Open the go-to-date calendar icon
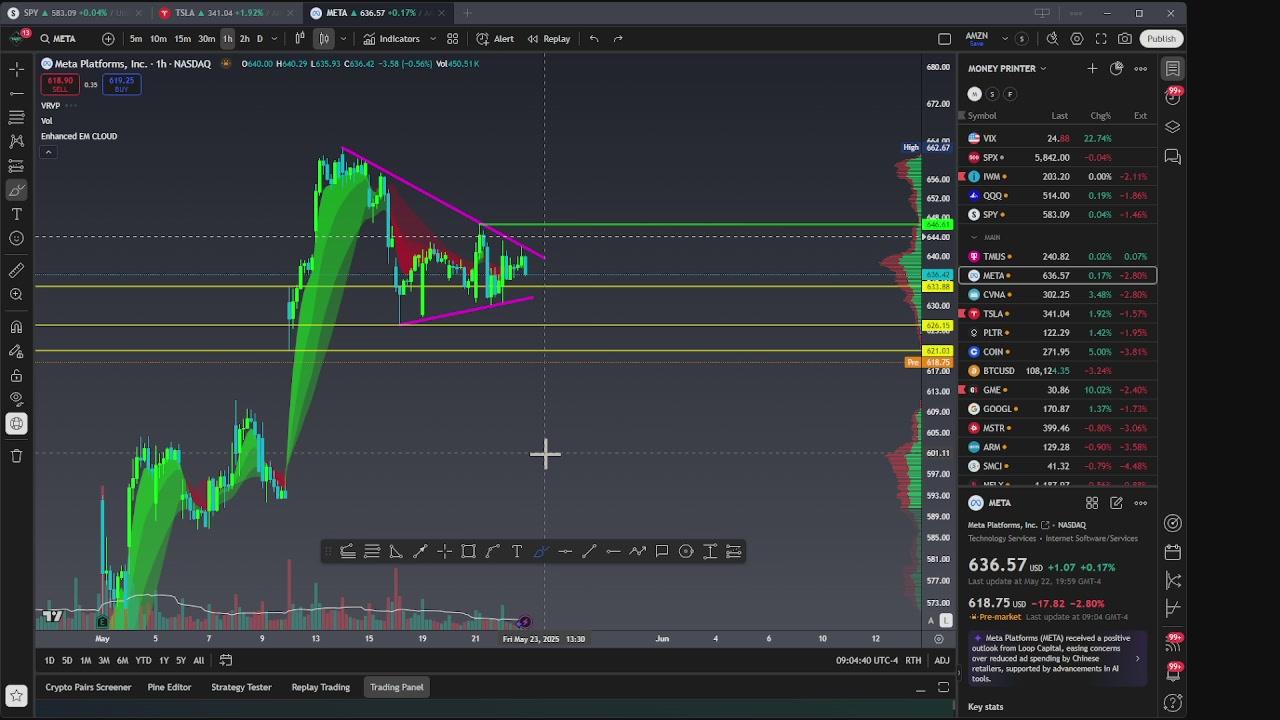The width and height of the screenshot is (1280, 720). [226, 660]
